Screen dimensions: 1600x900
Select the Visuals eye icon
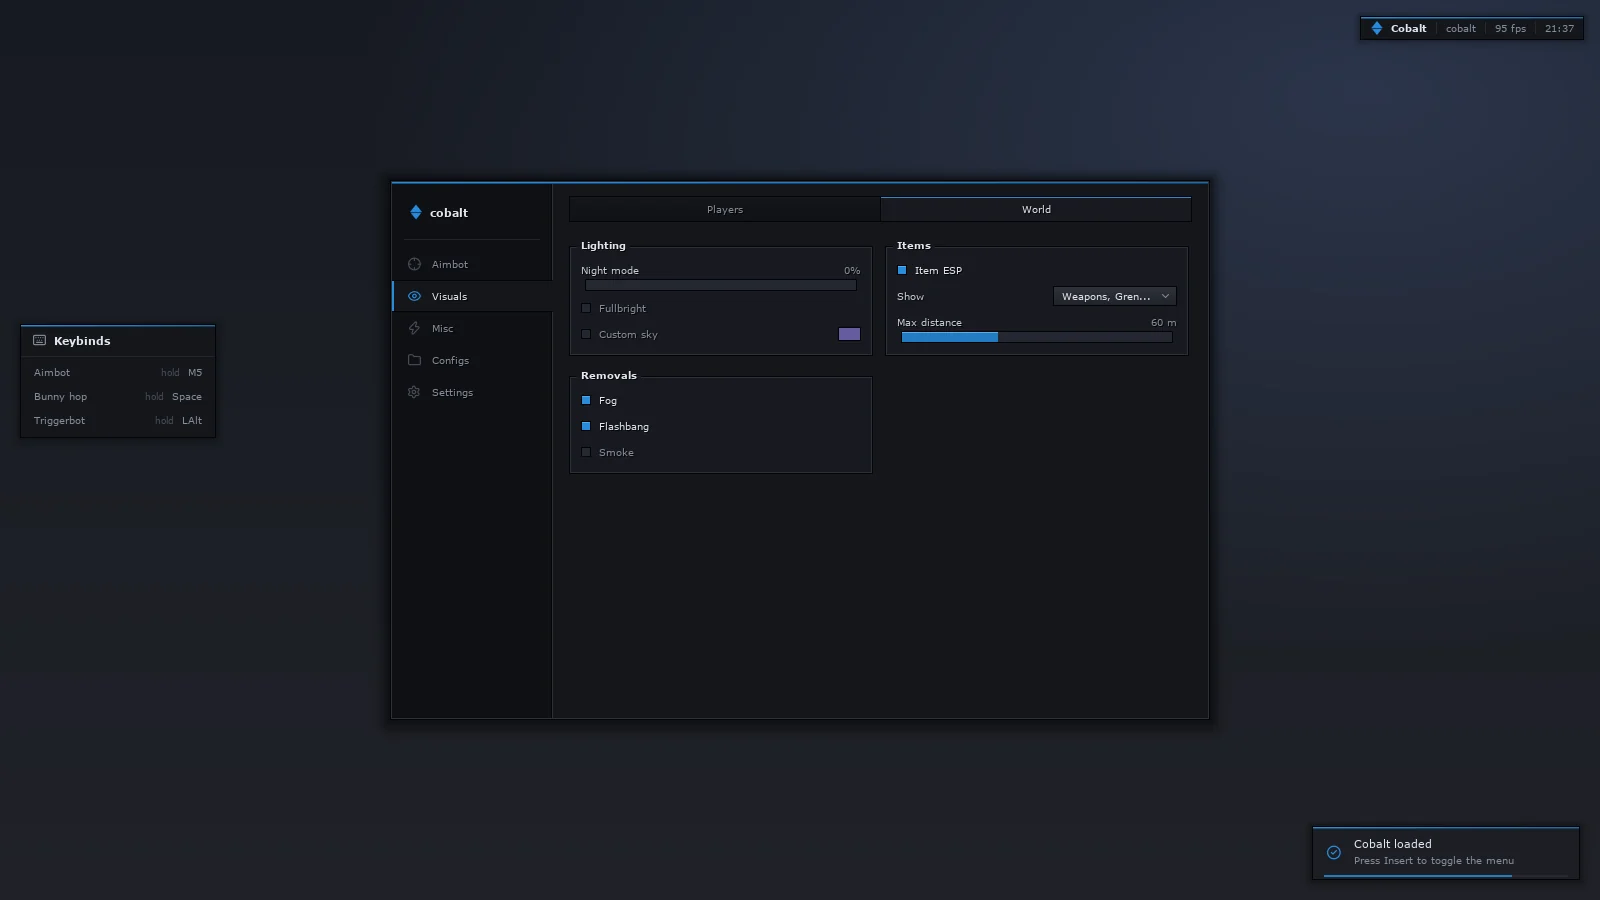click(x=414, y=296)
